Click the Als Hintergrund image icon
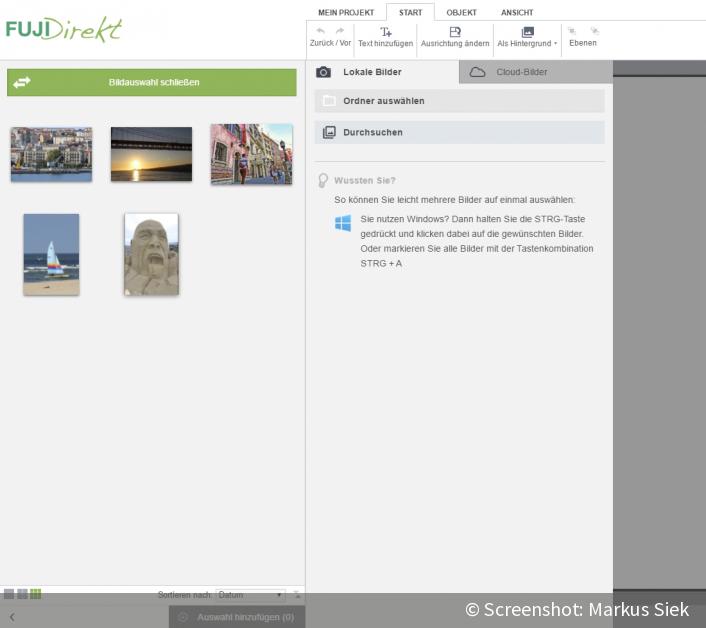 coord(527,32)
